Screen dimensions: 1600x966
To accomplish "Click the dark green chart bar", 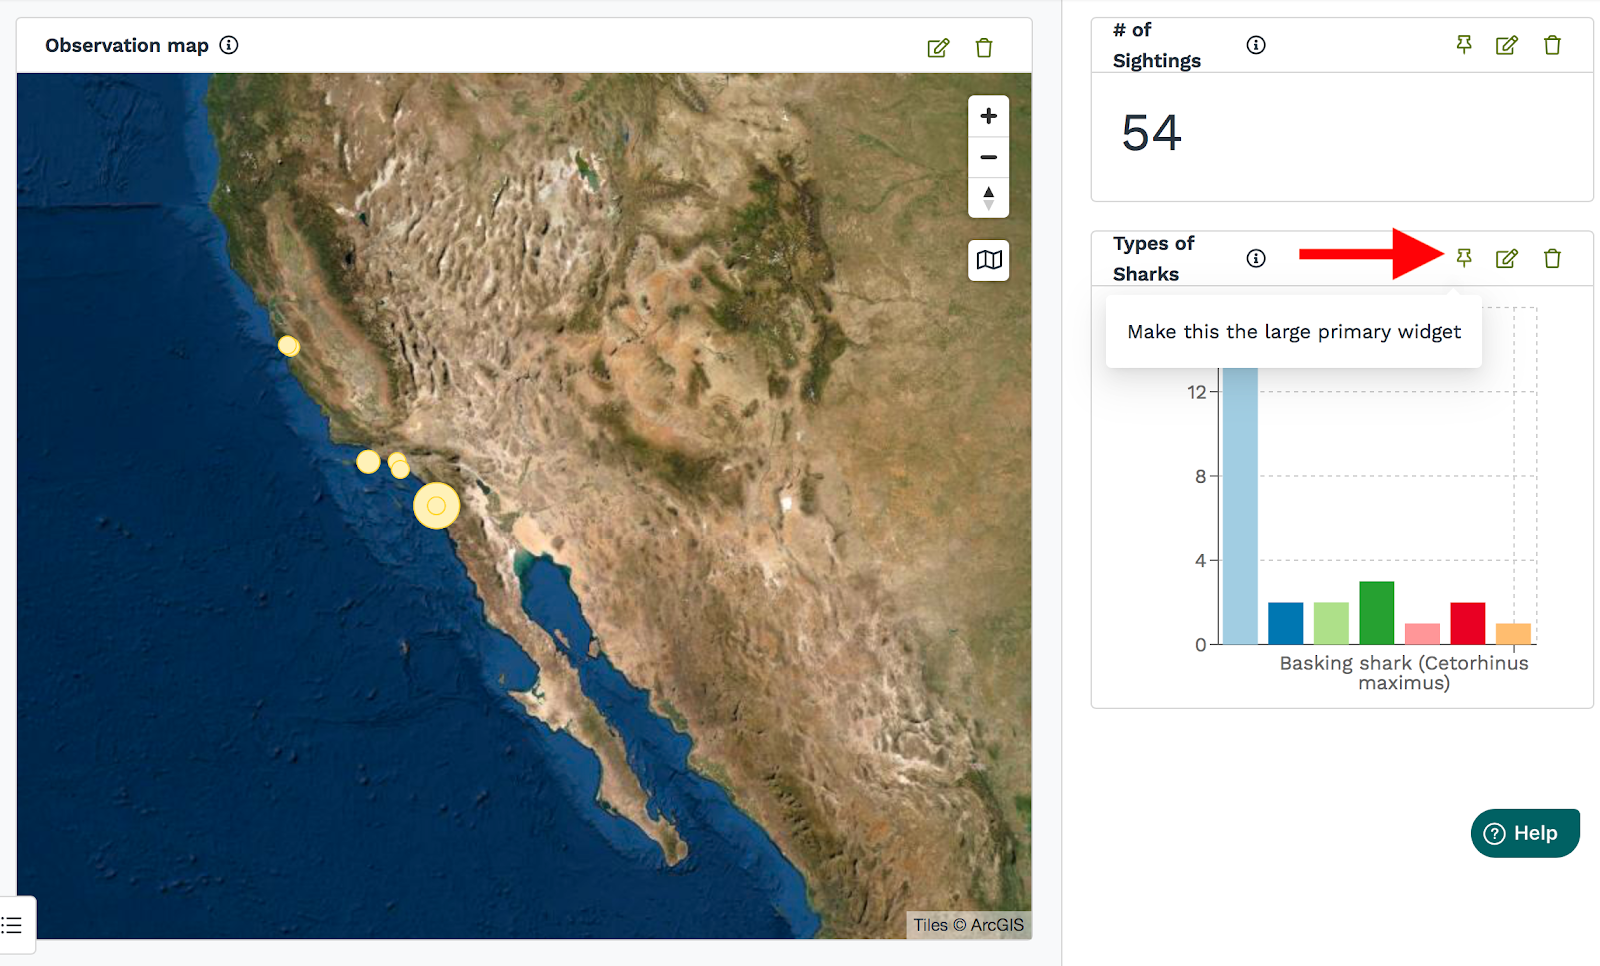I will tap(1376, 613).
